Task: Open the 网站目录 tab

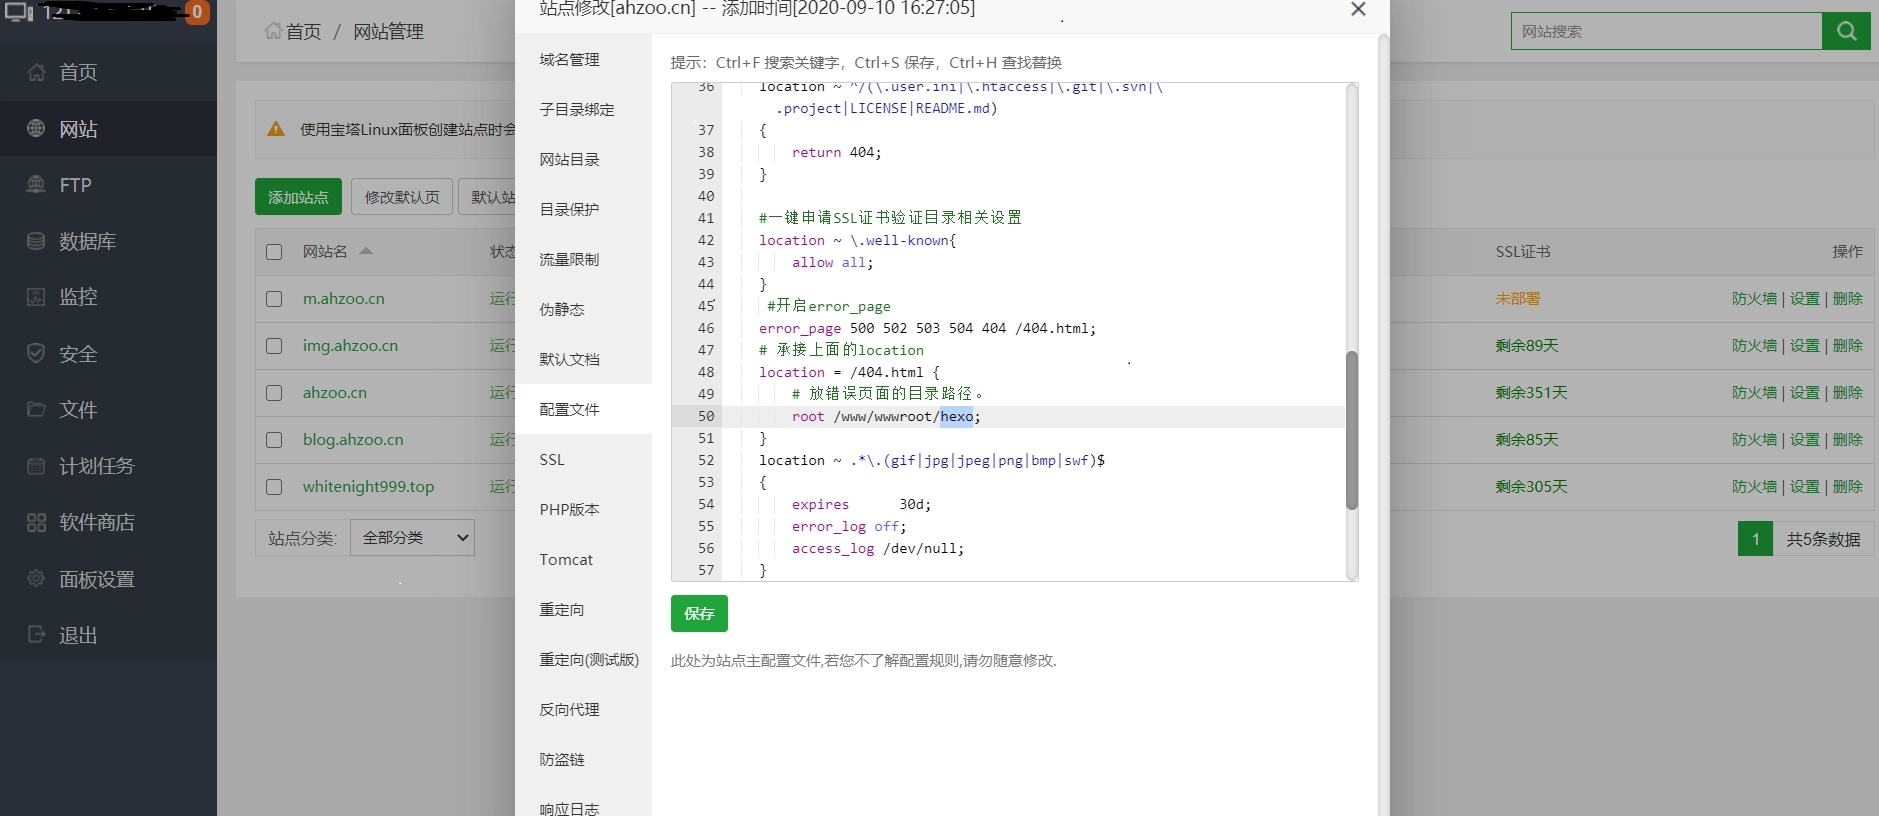Action: [x=583, y=159]
